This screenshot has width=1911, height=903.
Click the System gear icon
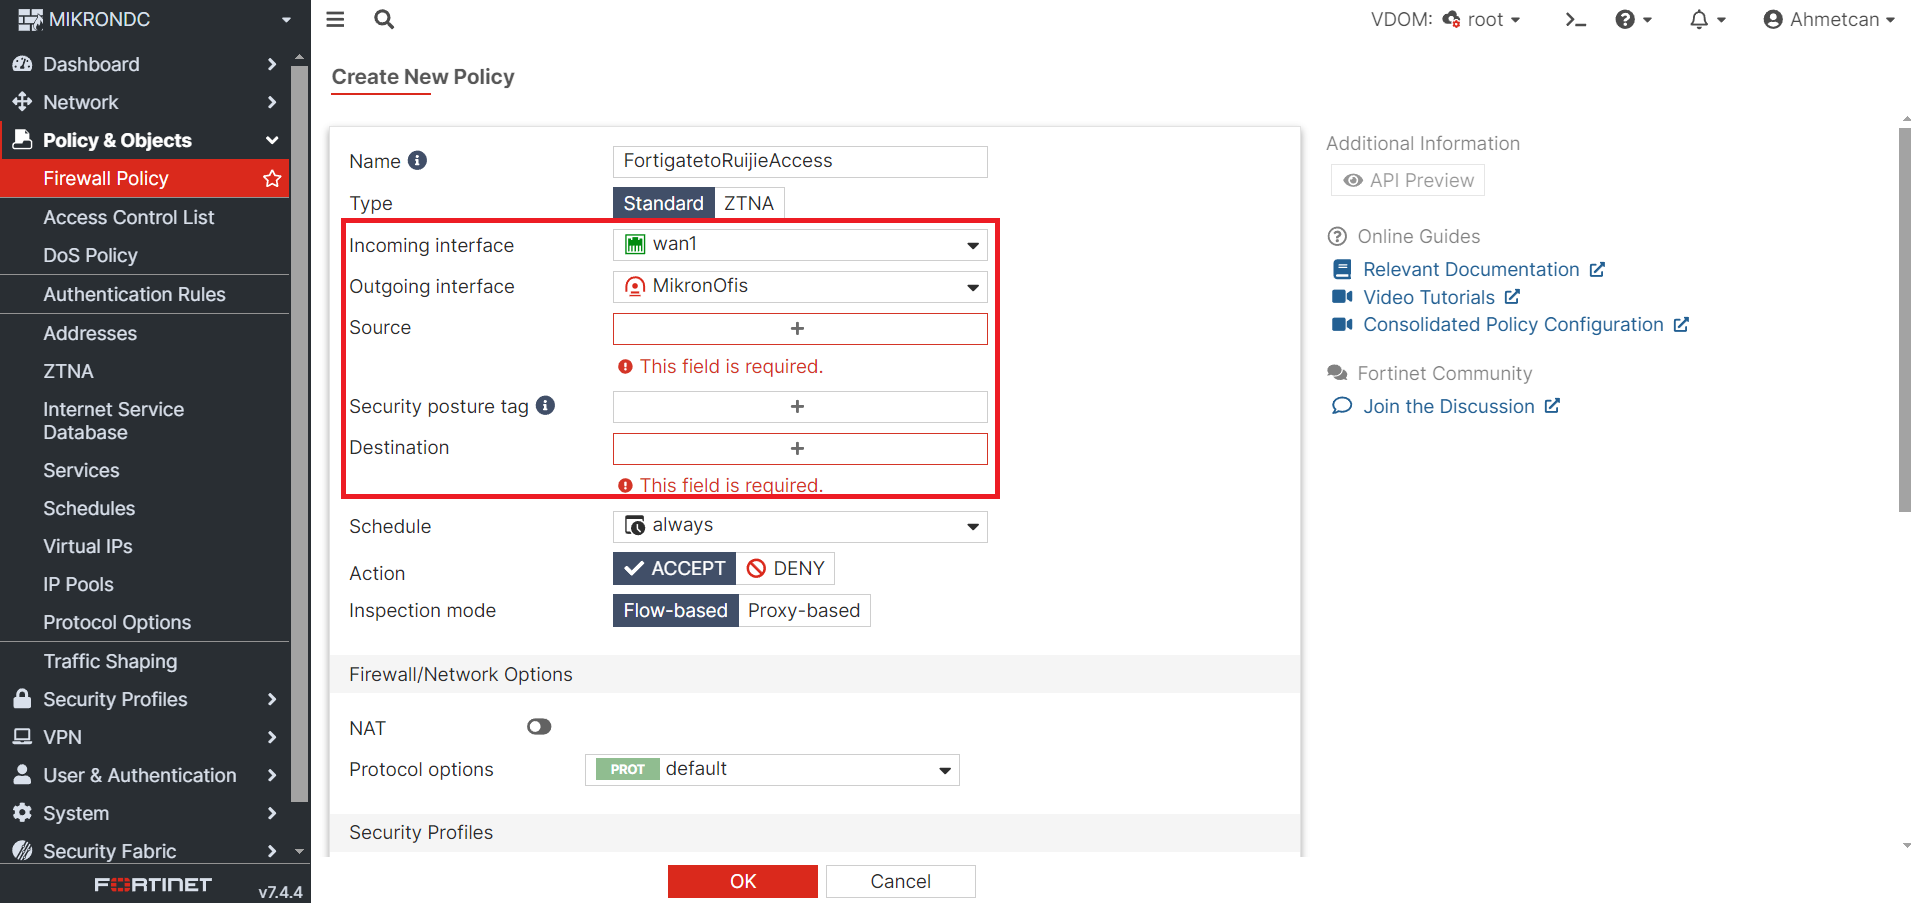tap(22, 813)
